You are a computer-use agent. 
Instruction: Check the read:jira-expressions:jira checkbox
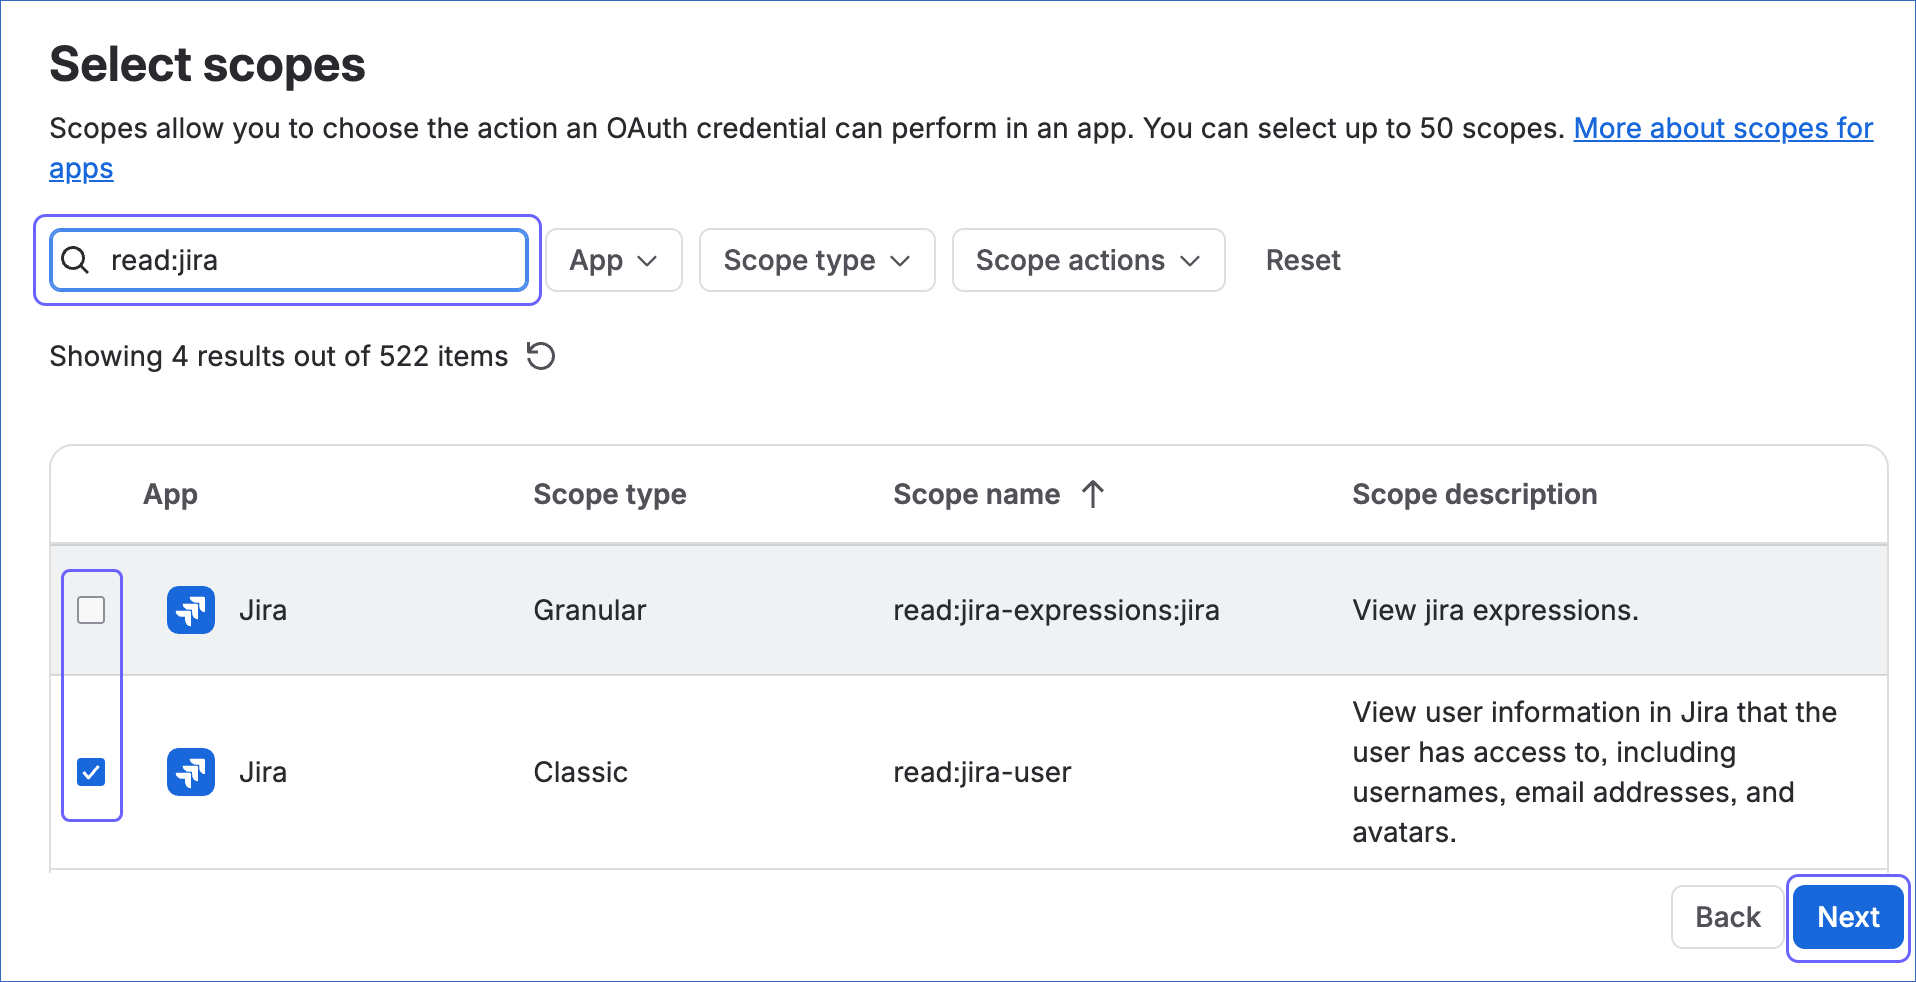coord(91,610)
